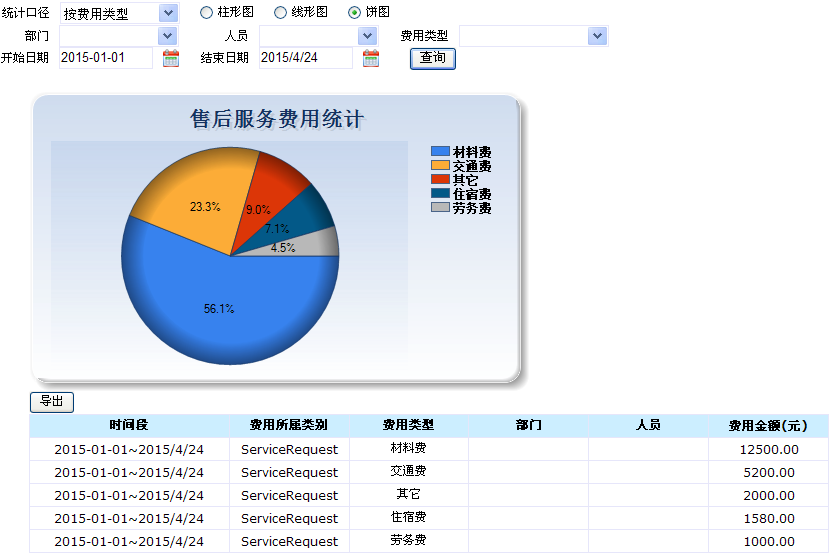The image size is (835, 558).
Task: Click the date range in the 交通费 row
Action: click(129, 472)
